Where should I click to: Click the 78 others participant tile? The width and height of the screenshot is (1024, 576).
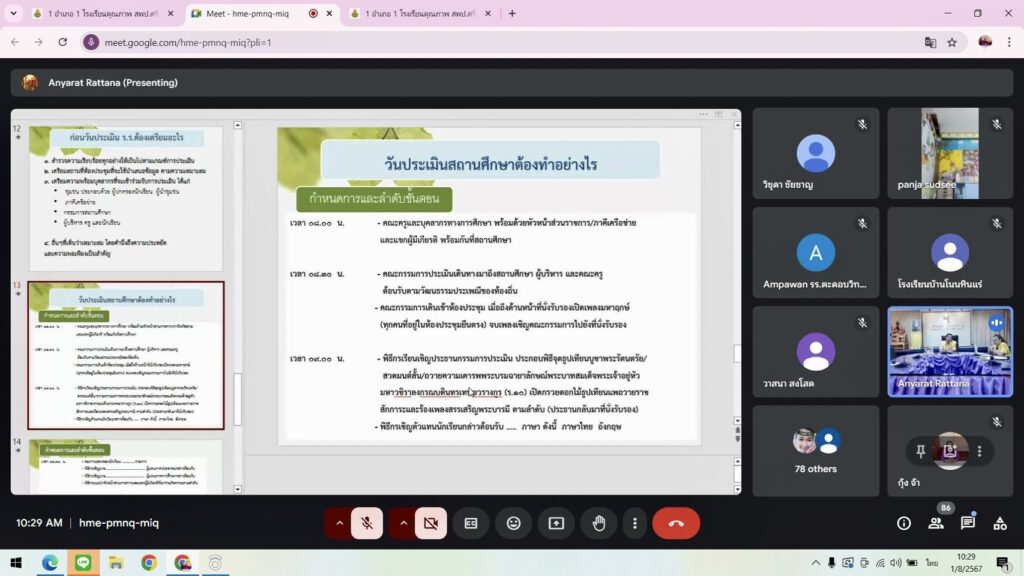pyautogui.click(x=816, y=450)
